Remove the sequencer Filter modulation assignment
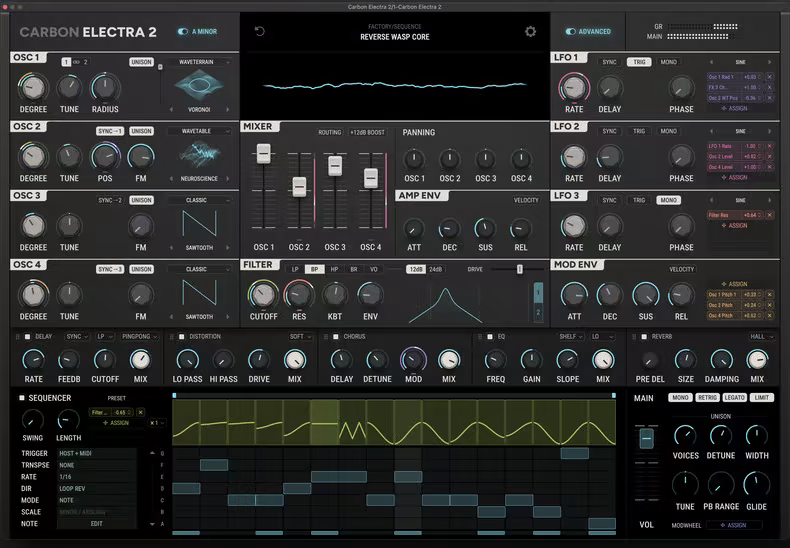The image size is (790, 548). [141, 412]
